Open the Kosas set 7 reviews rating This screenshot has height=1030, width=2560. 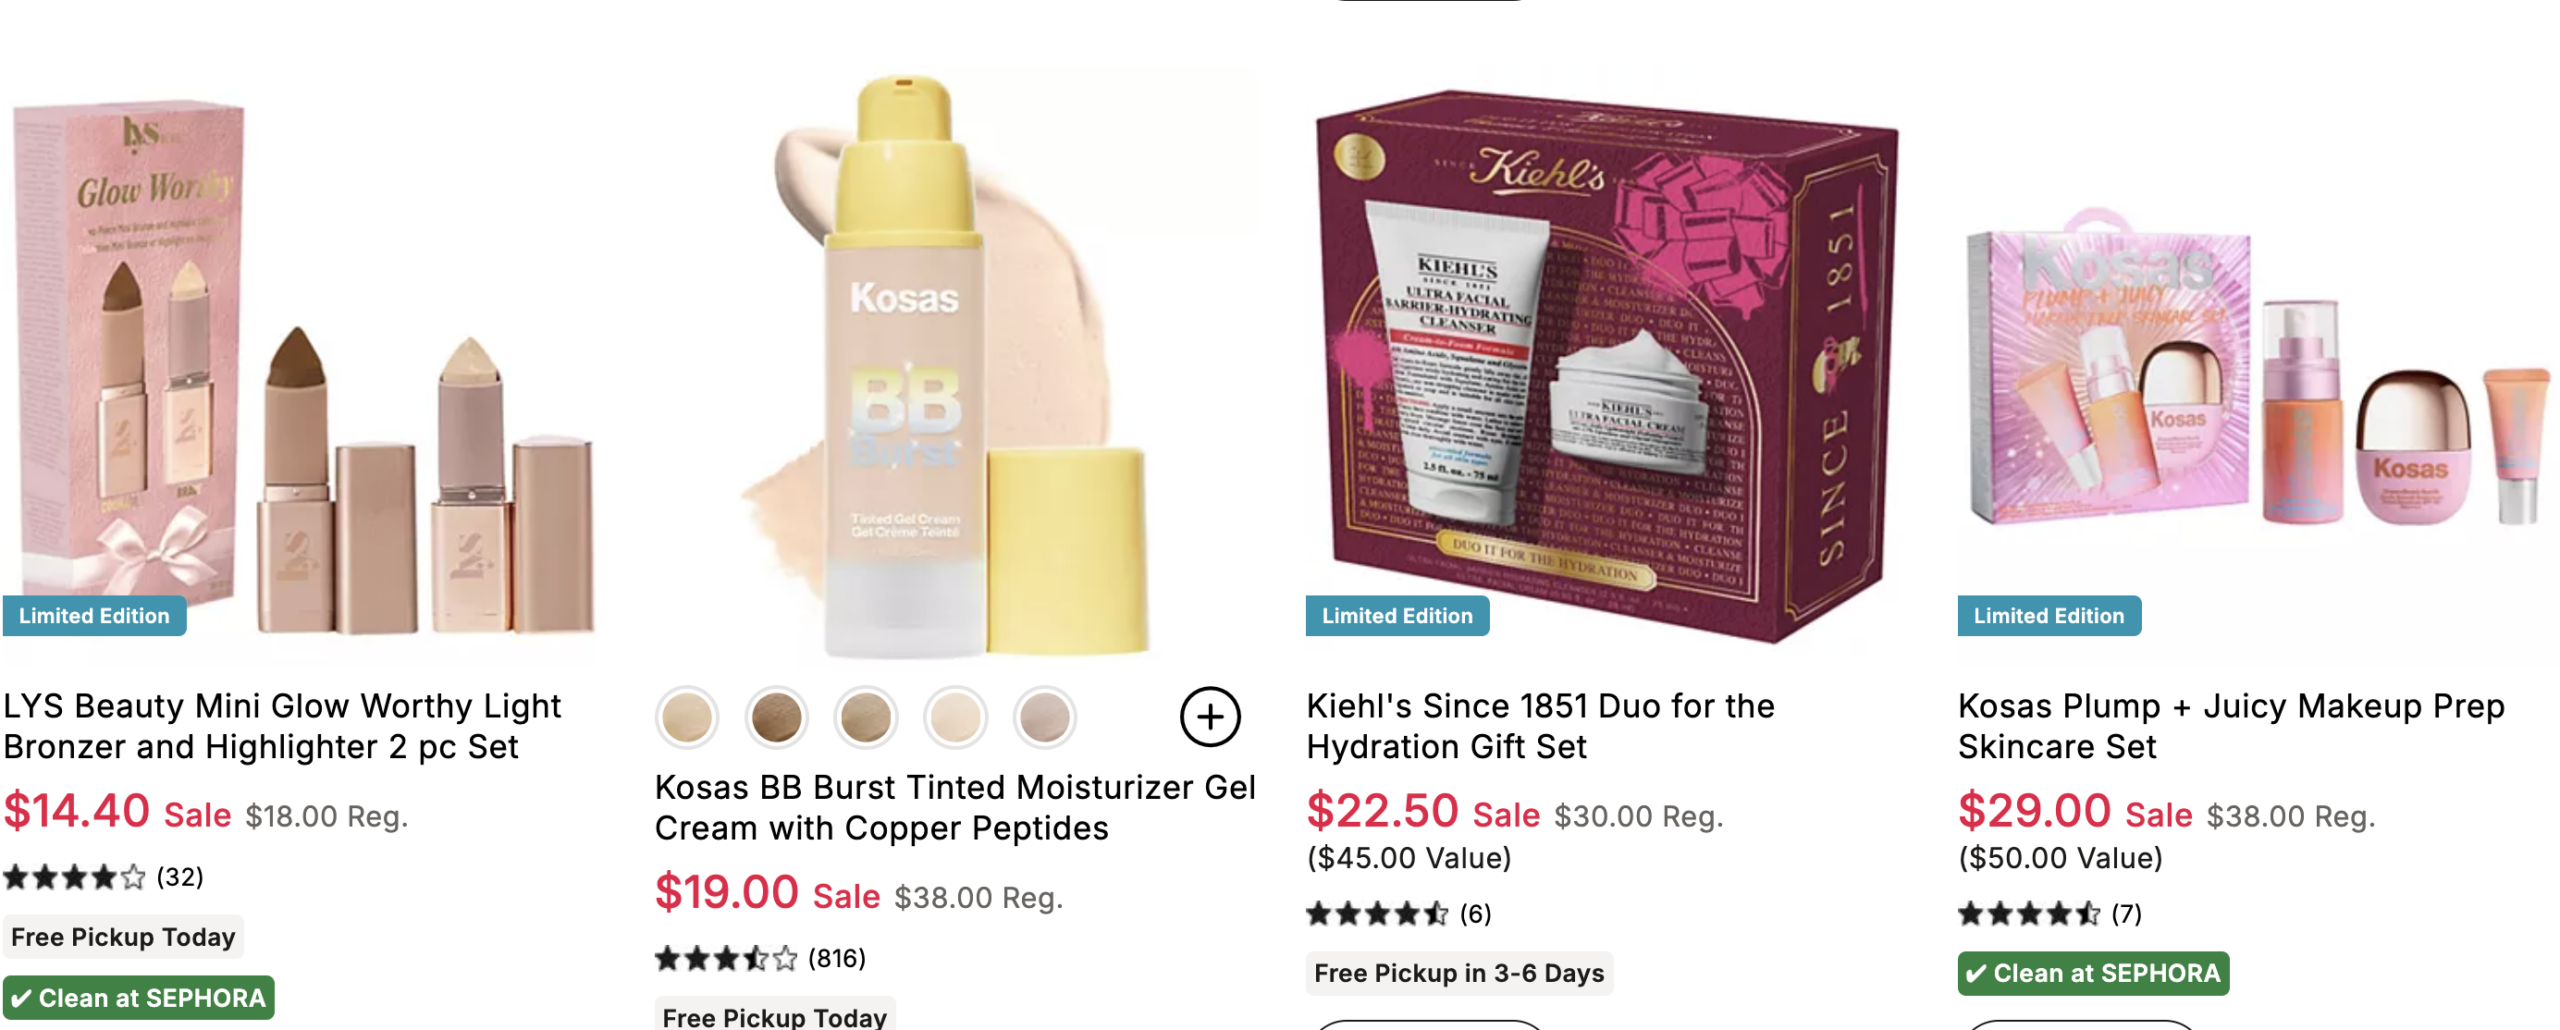tap(2050, 913)
